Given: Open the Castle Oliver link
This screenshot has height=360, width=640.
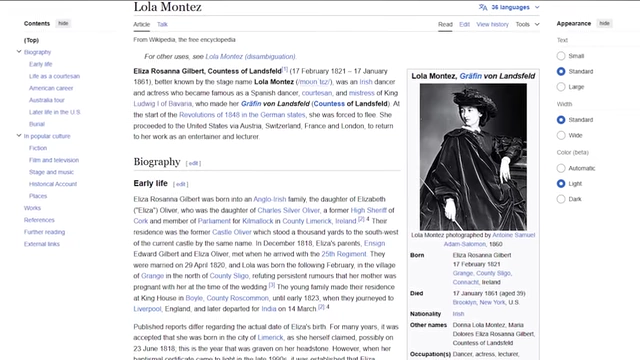Looking at the screenshot, I should (x=232, y=232).
